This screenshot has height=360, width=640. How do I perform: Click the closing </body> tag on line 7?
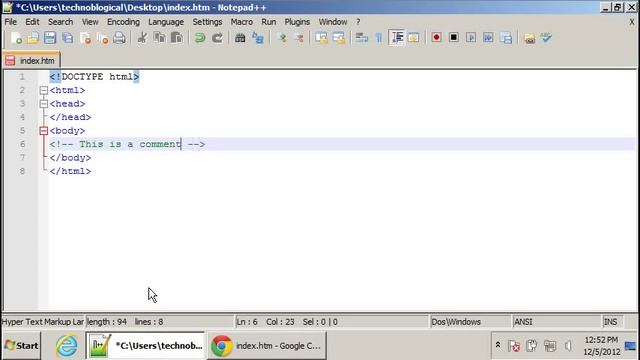[70, 158]
